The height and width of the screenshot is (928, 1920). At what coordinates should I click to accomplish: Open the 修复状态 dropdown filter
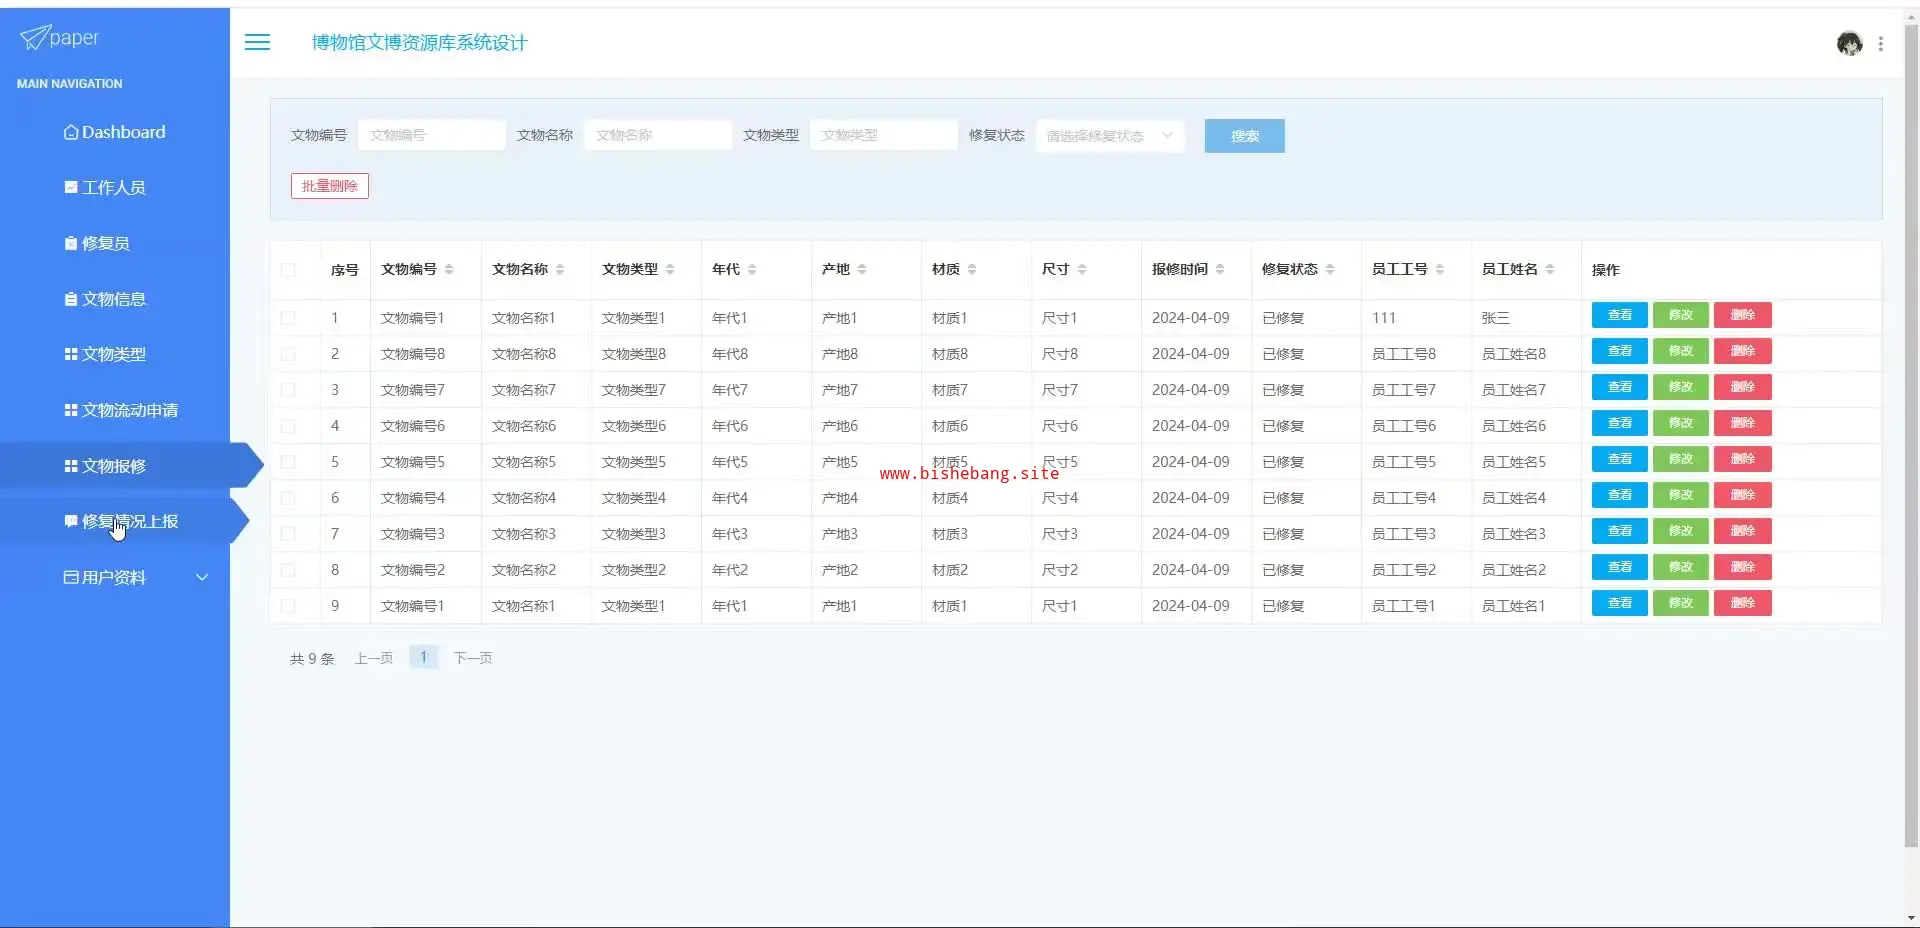point(1110,136)
